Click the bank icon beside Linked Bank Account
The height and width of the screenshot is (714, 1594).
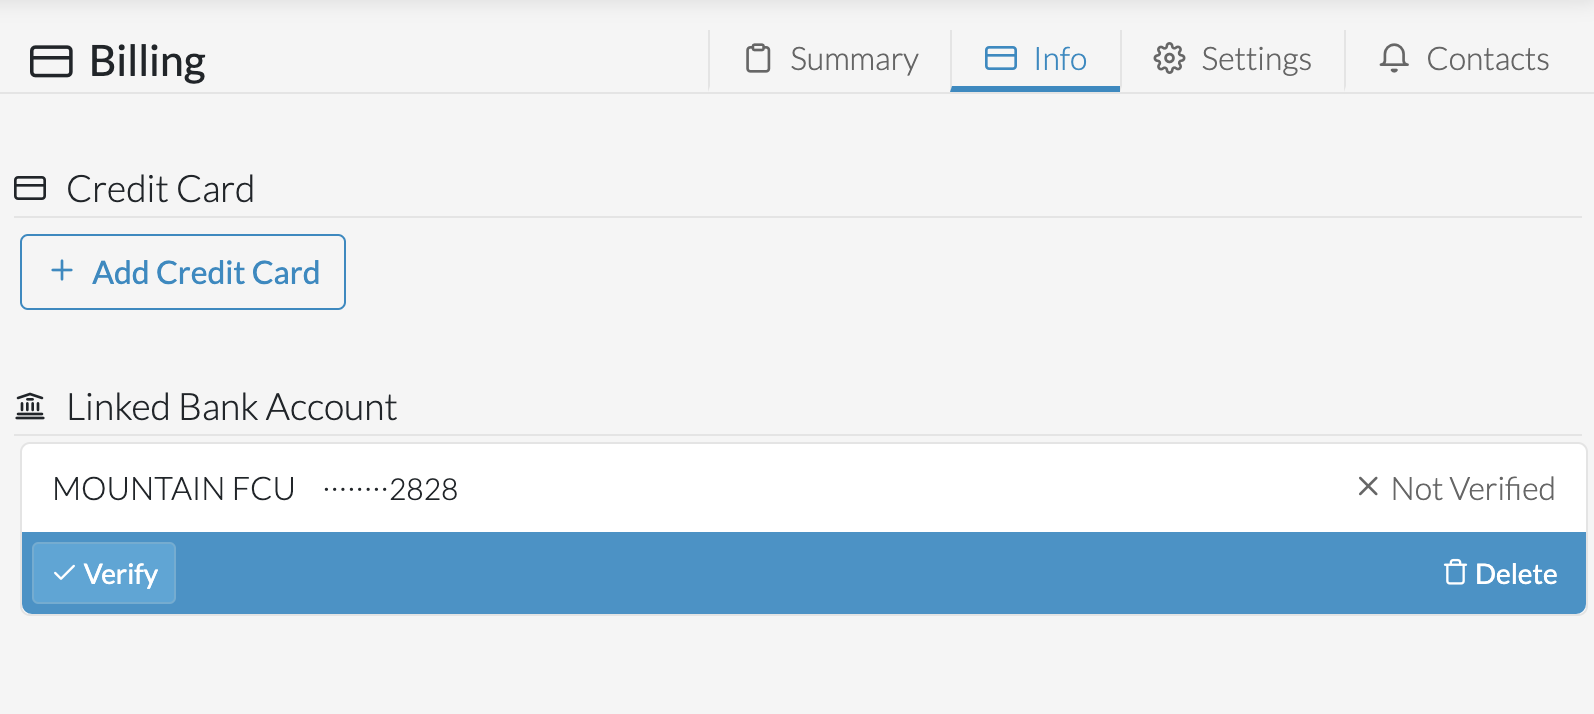tap(30, 406)
